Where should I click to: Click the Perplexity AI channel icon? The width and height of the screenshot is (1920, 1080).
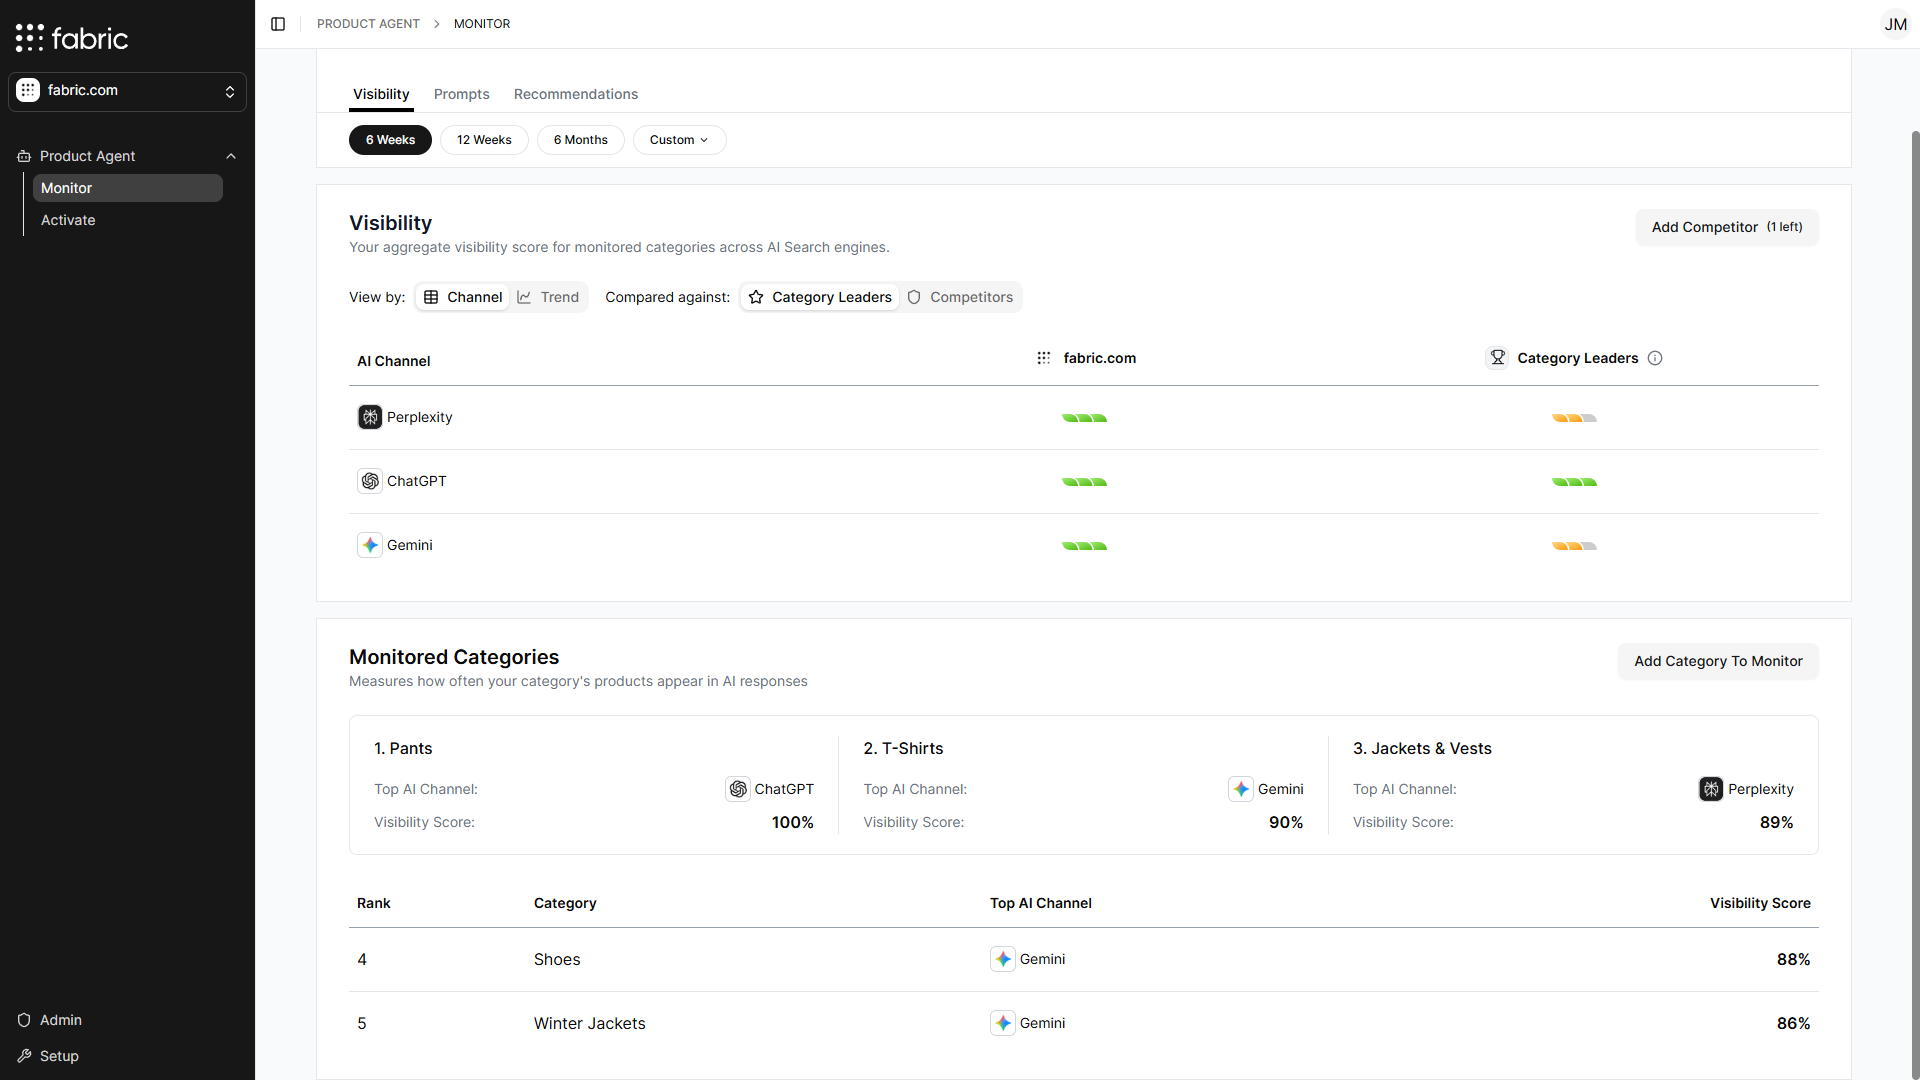click(x=370, y=417)
